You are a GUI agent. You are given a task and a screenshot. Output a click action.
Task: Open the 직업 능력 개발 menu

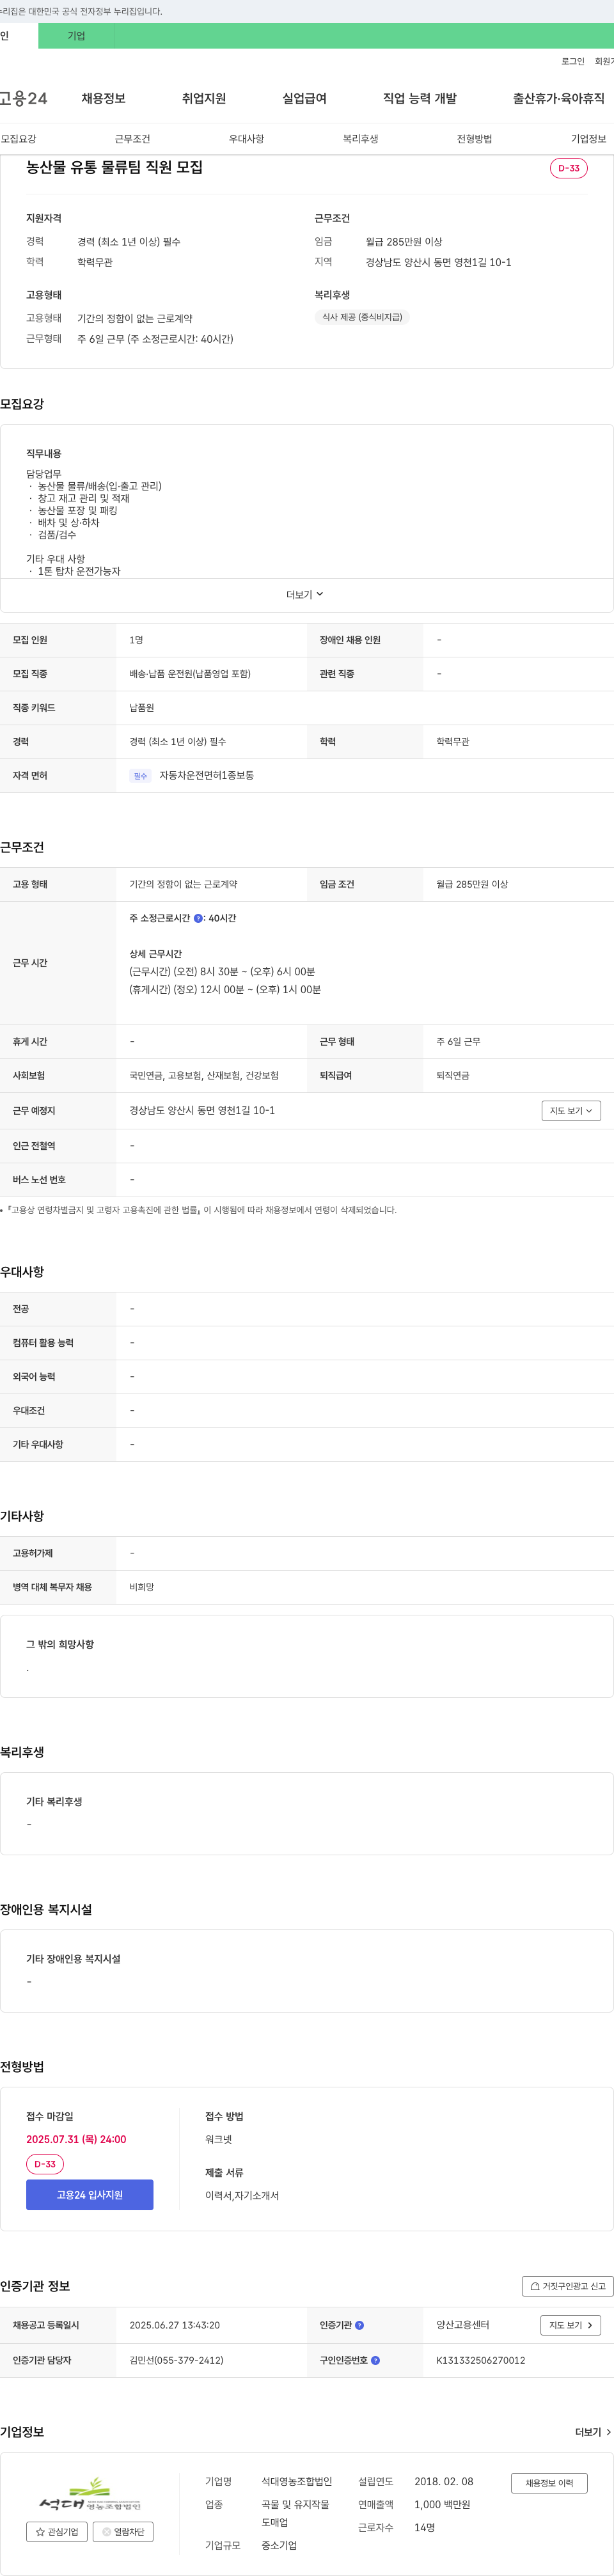point(420,98)
